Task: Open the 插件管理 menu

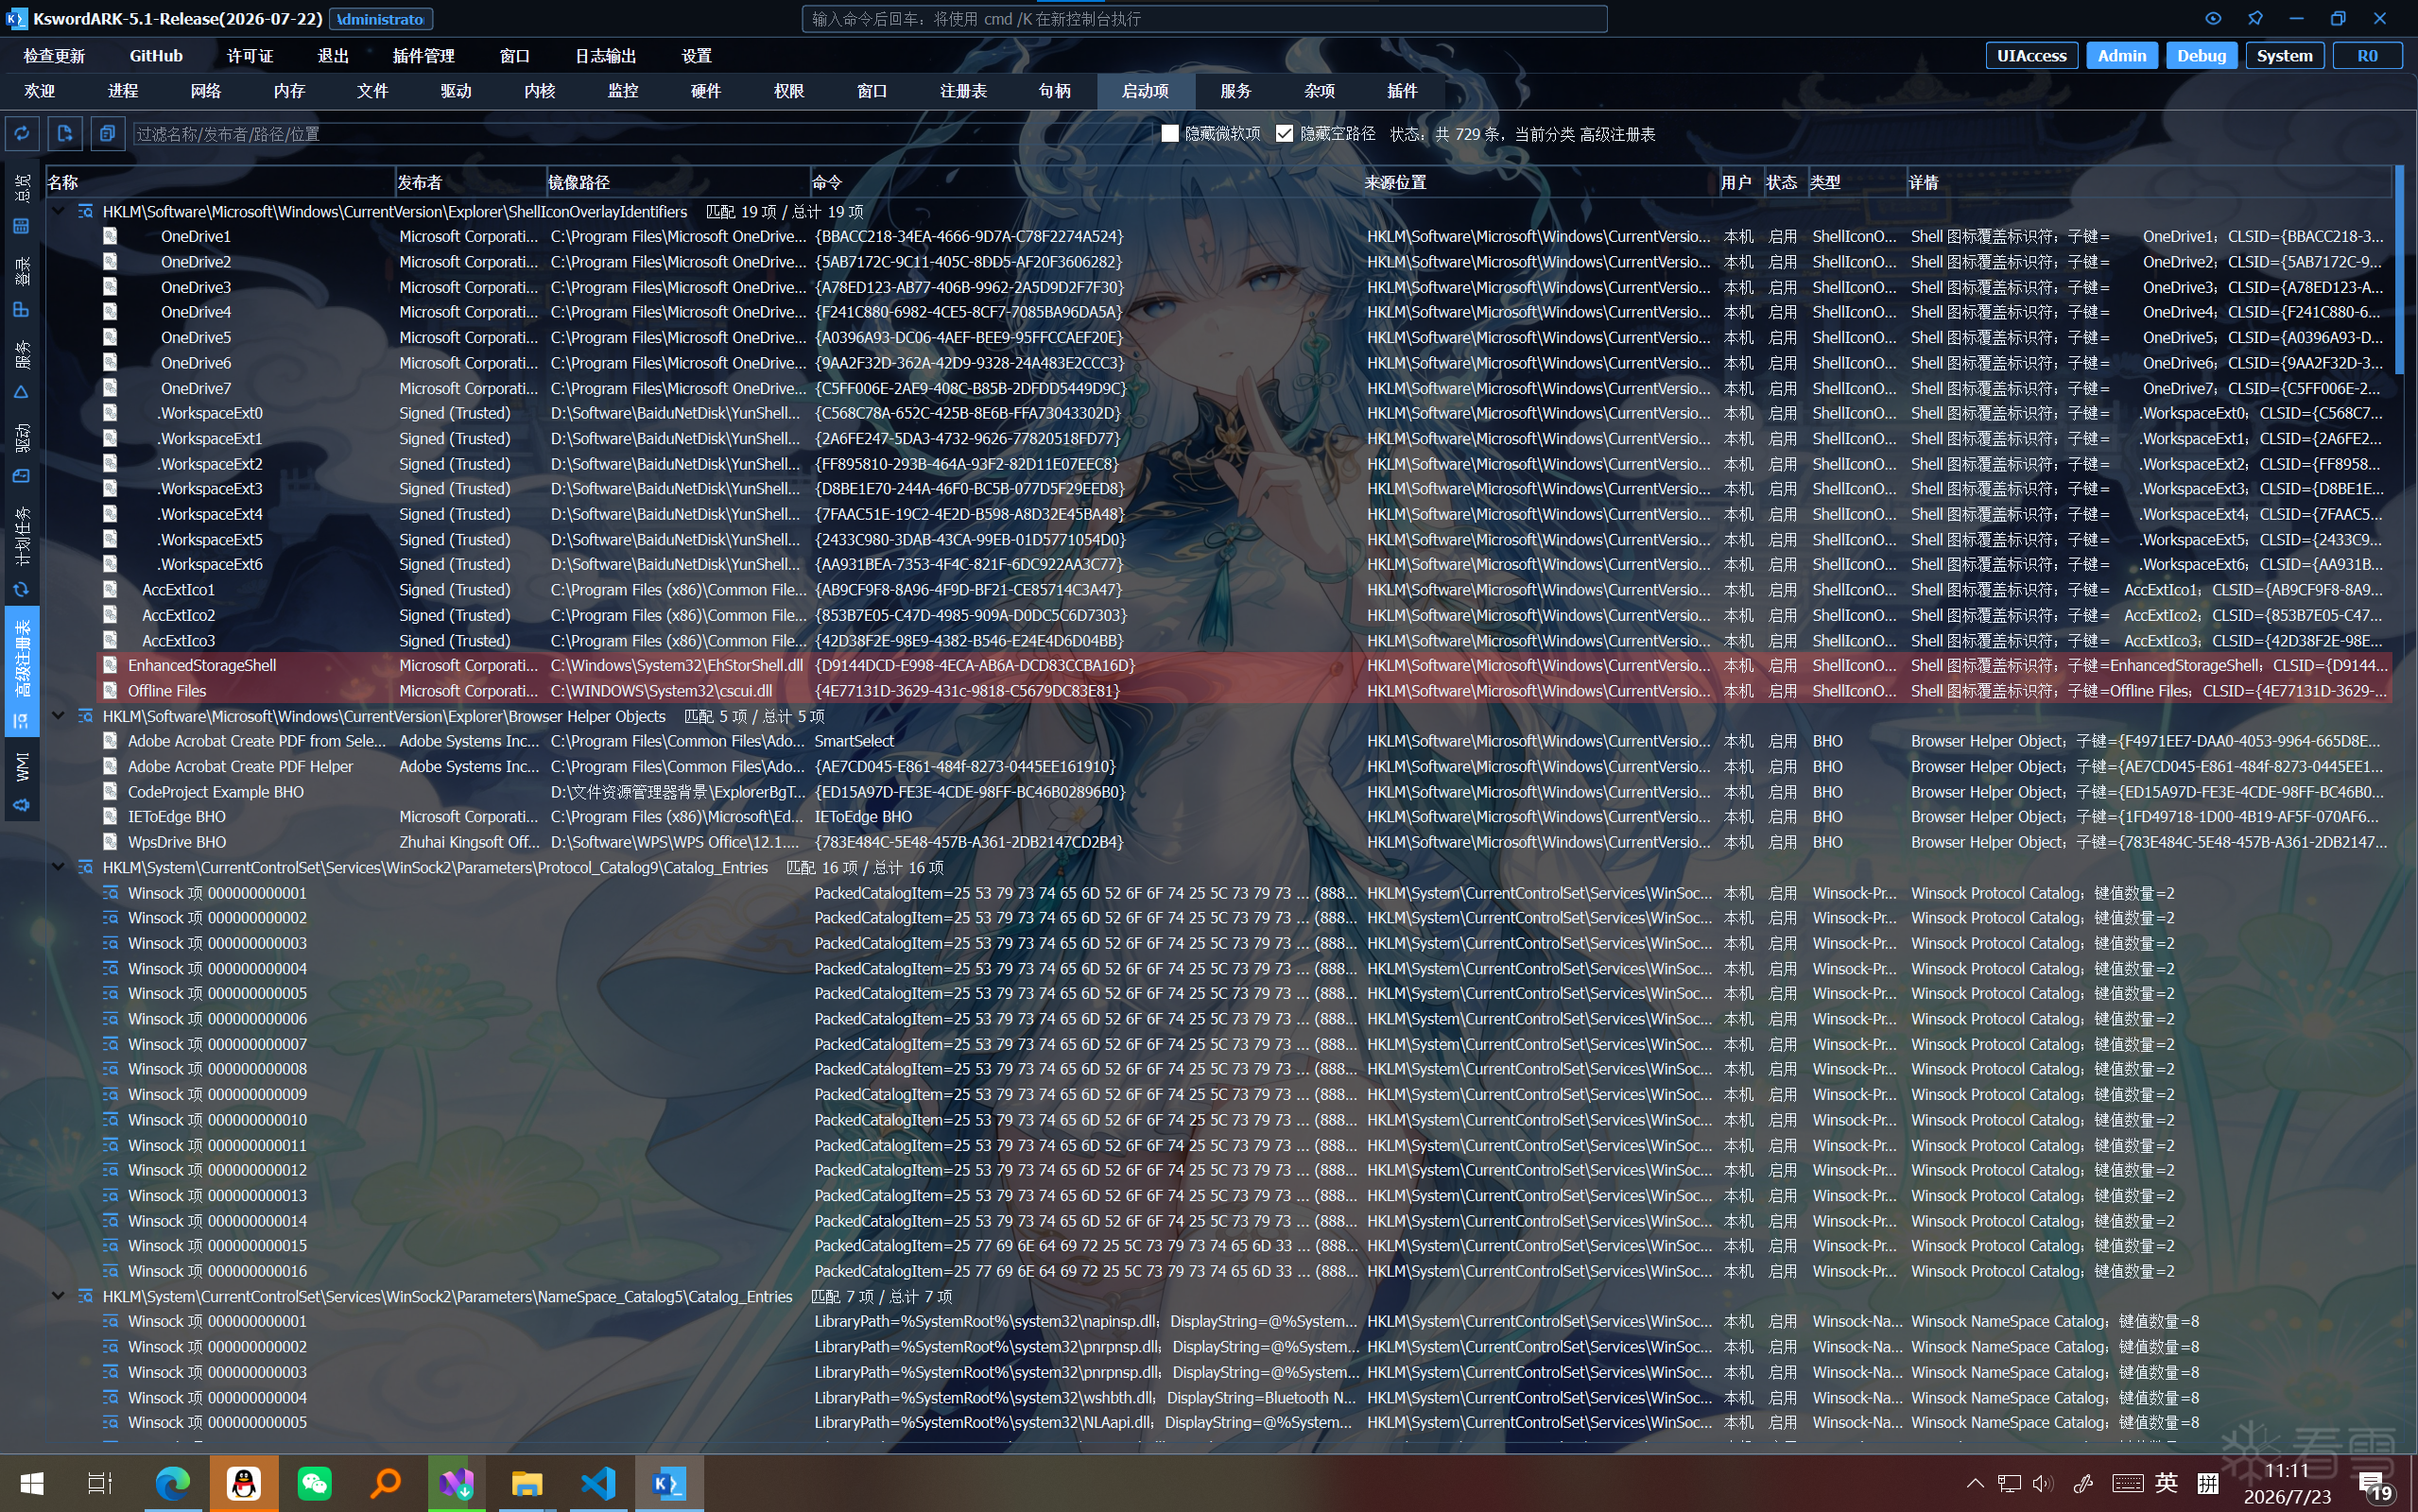Action: 423,56
